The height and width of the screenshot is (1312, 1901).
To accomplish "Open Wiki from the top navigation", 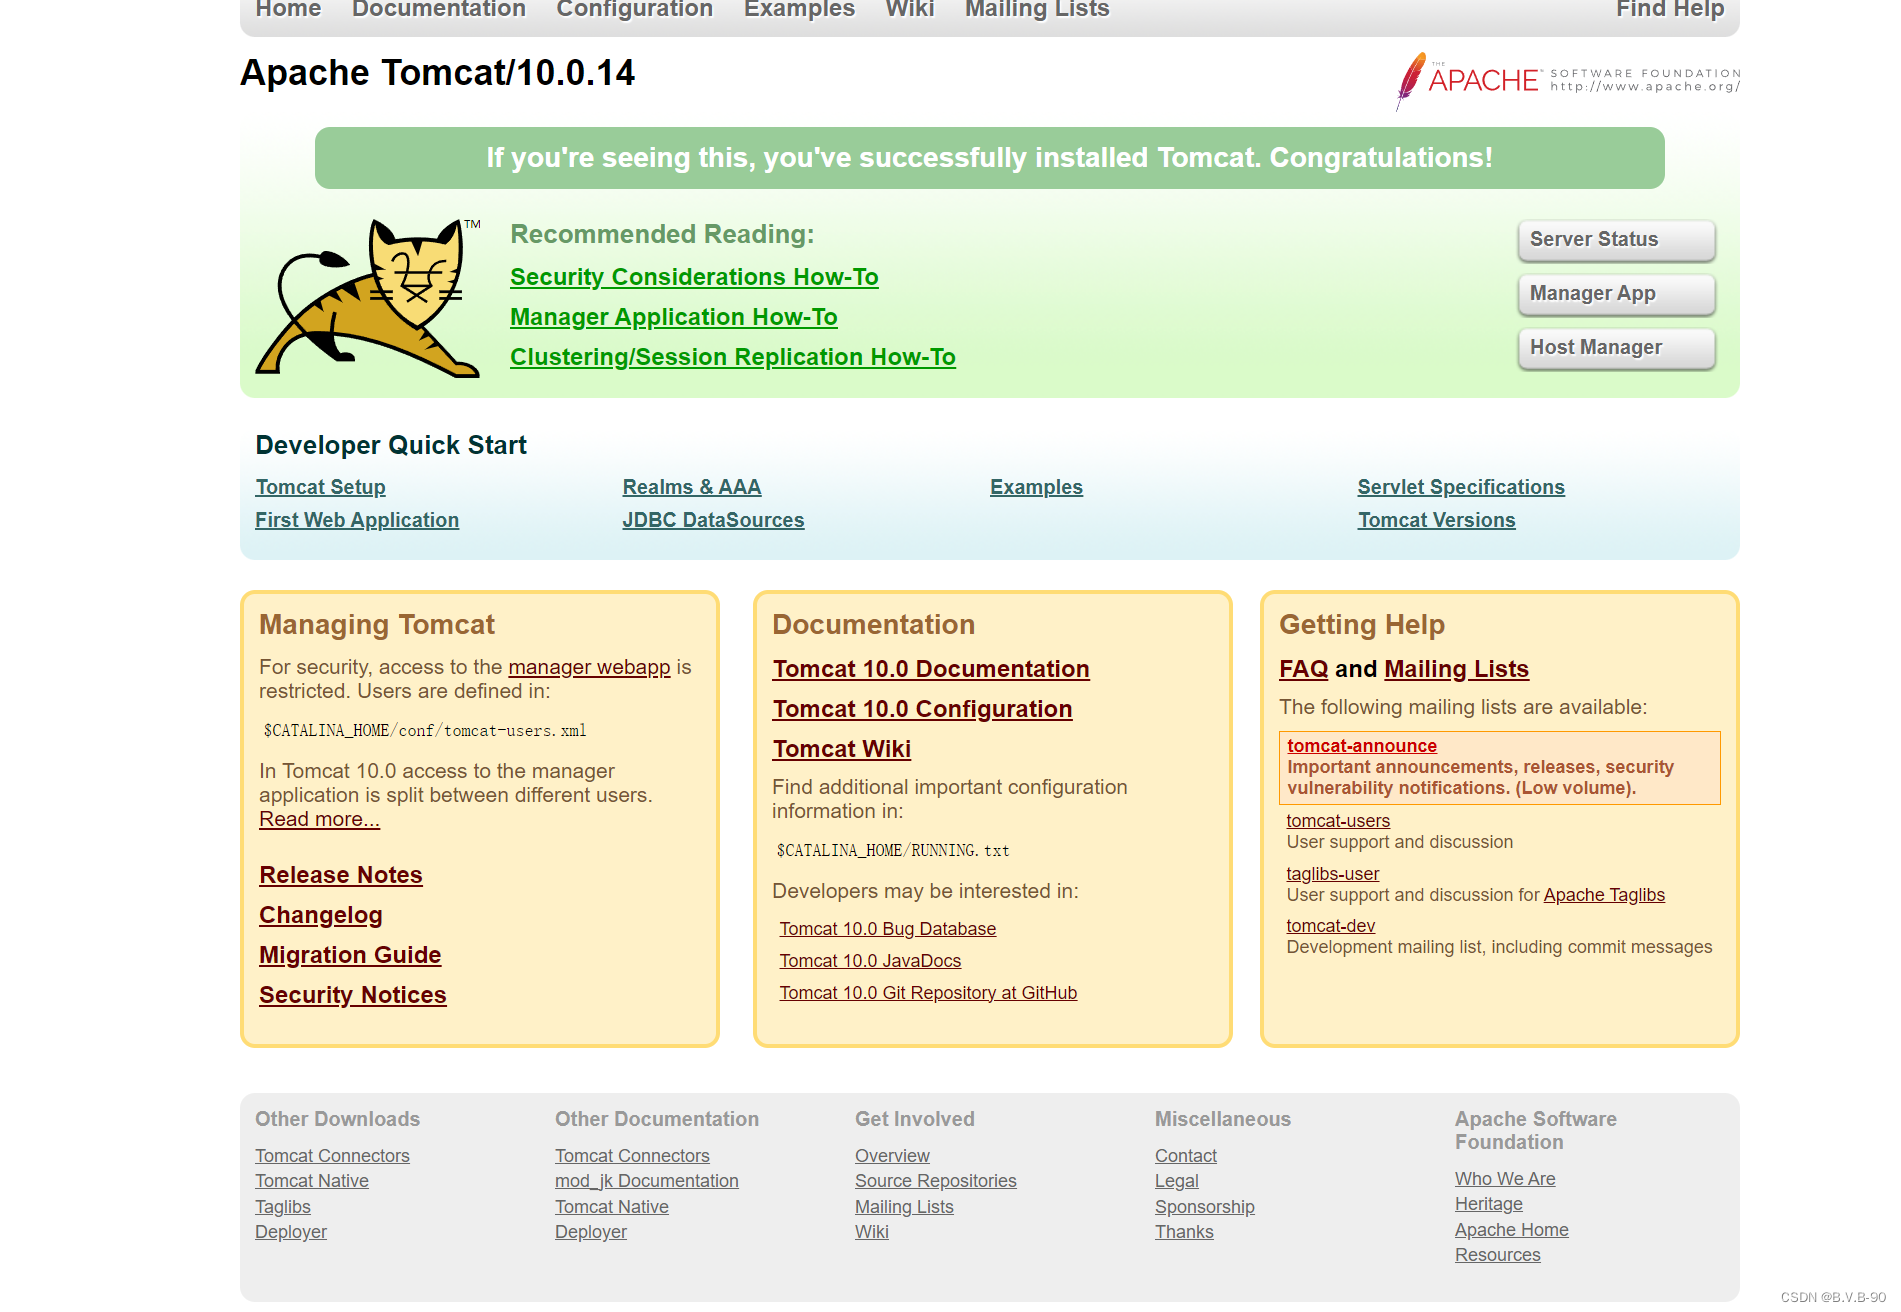I will pyautogui.click(x=910, y=9).
